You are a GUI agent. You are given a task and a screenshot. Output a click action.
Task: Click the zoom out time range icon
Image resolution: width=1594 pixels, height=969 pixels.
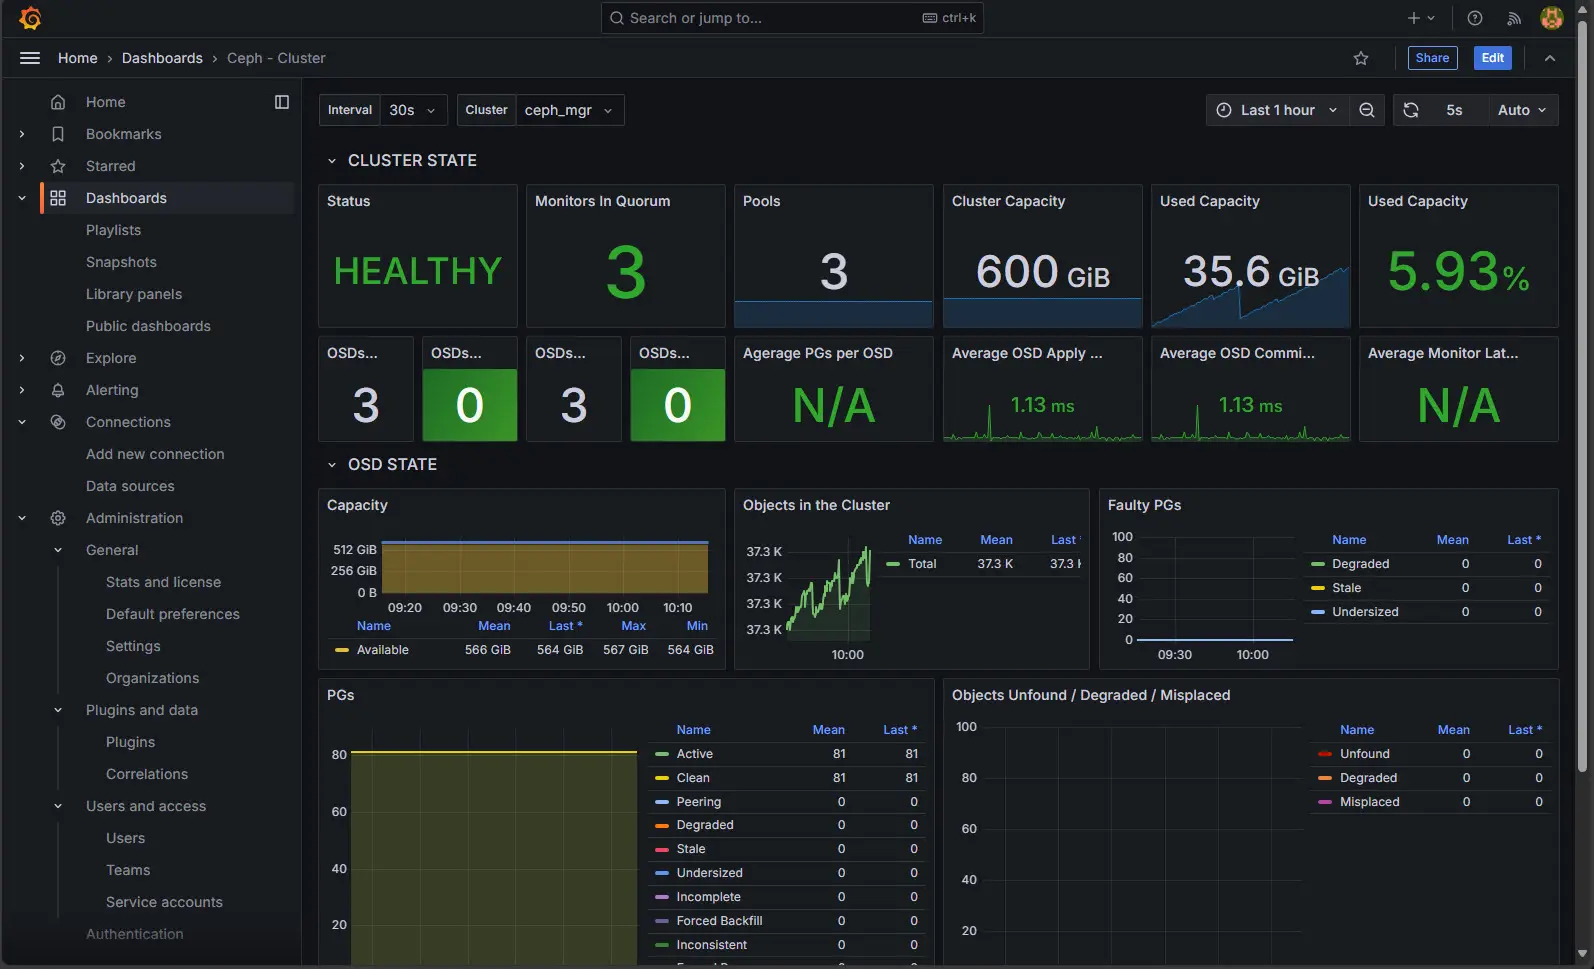[1366, 110]
